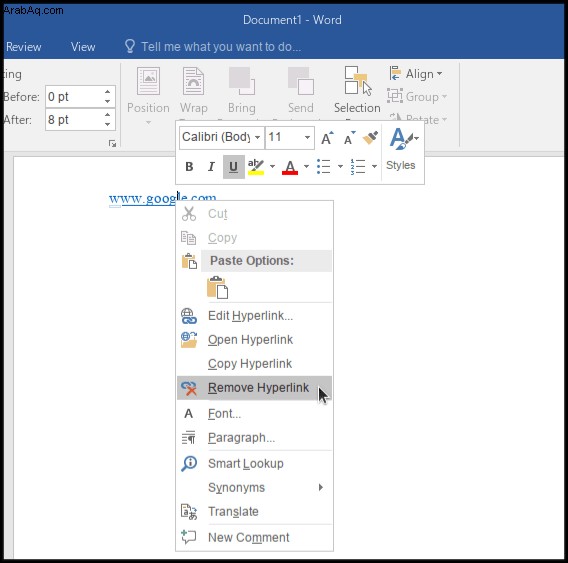This screenshot has width=568, height=563.
Task: Click the bullets list icon
Action: tap(323, 166)
